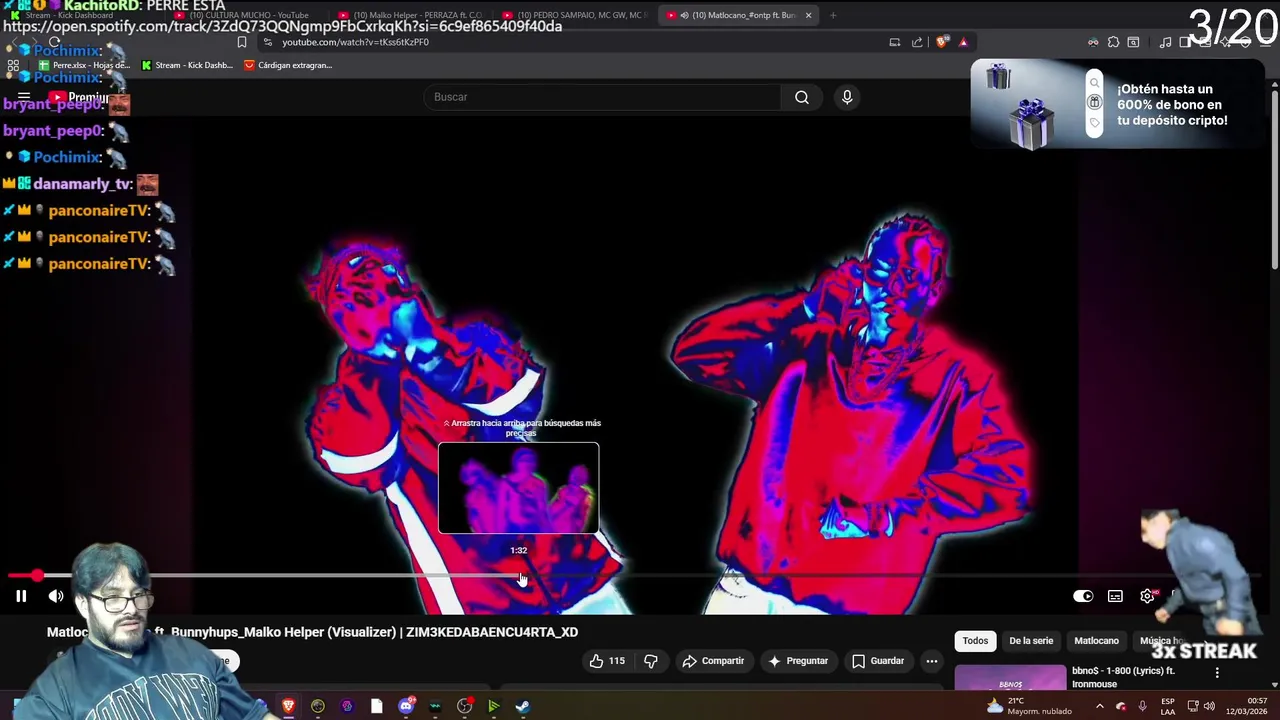Open the Perre.xlsx Hojas bookmark
Viewport: 1280px width, 720px height.
84,65
